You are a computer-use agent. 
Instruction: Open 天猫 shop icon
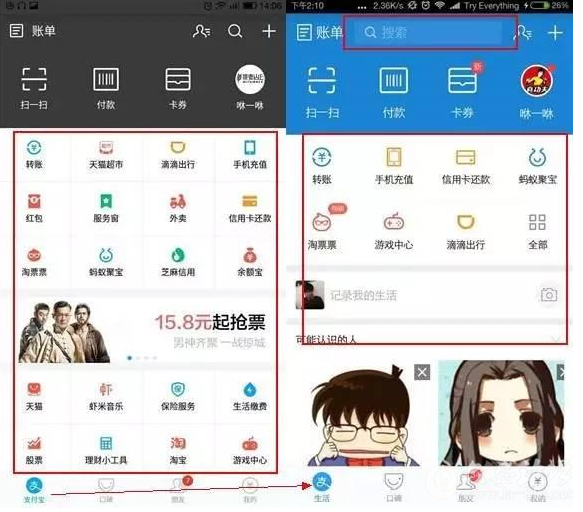(34, 397)
